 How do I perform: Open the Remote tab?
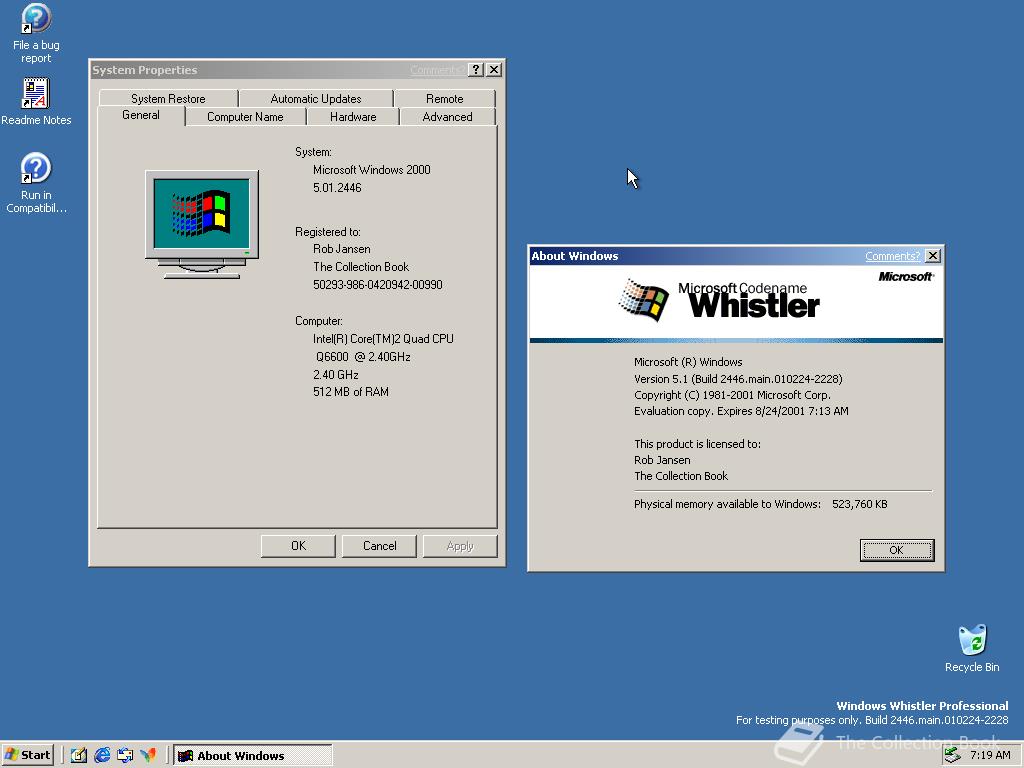[444, 99]
